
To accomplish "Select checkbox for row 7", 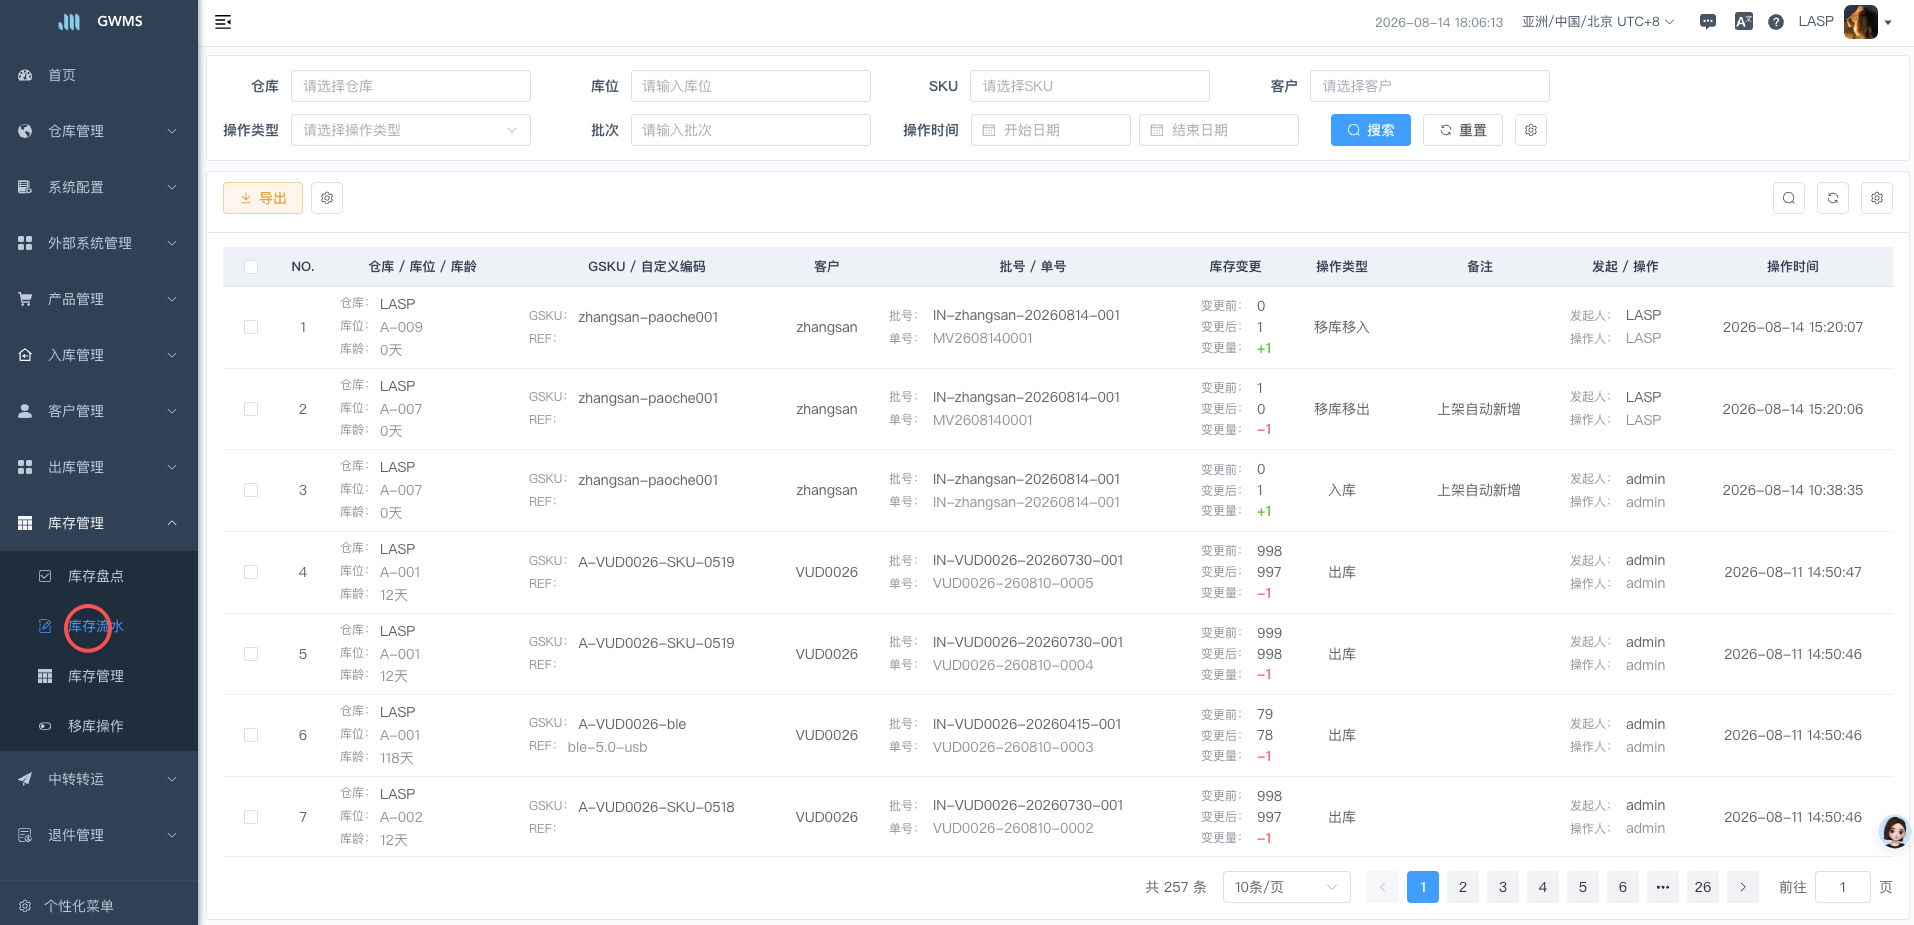I will [x=251, y=817].
